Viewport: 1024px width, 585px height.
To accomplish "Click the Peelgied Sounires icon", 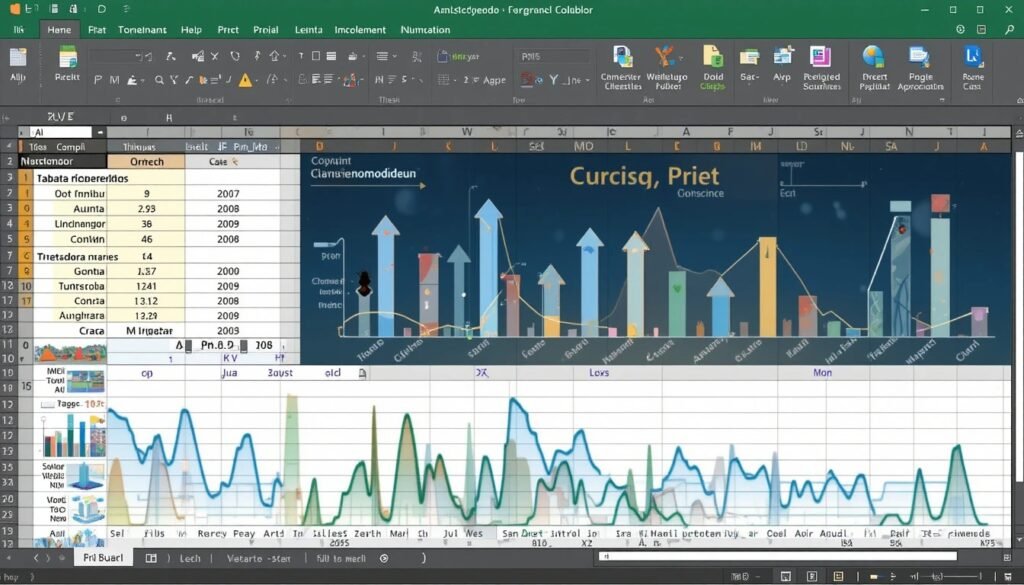I will pos(820,57).
